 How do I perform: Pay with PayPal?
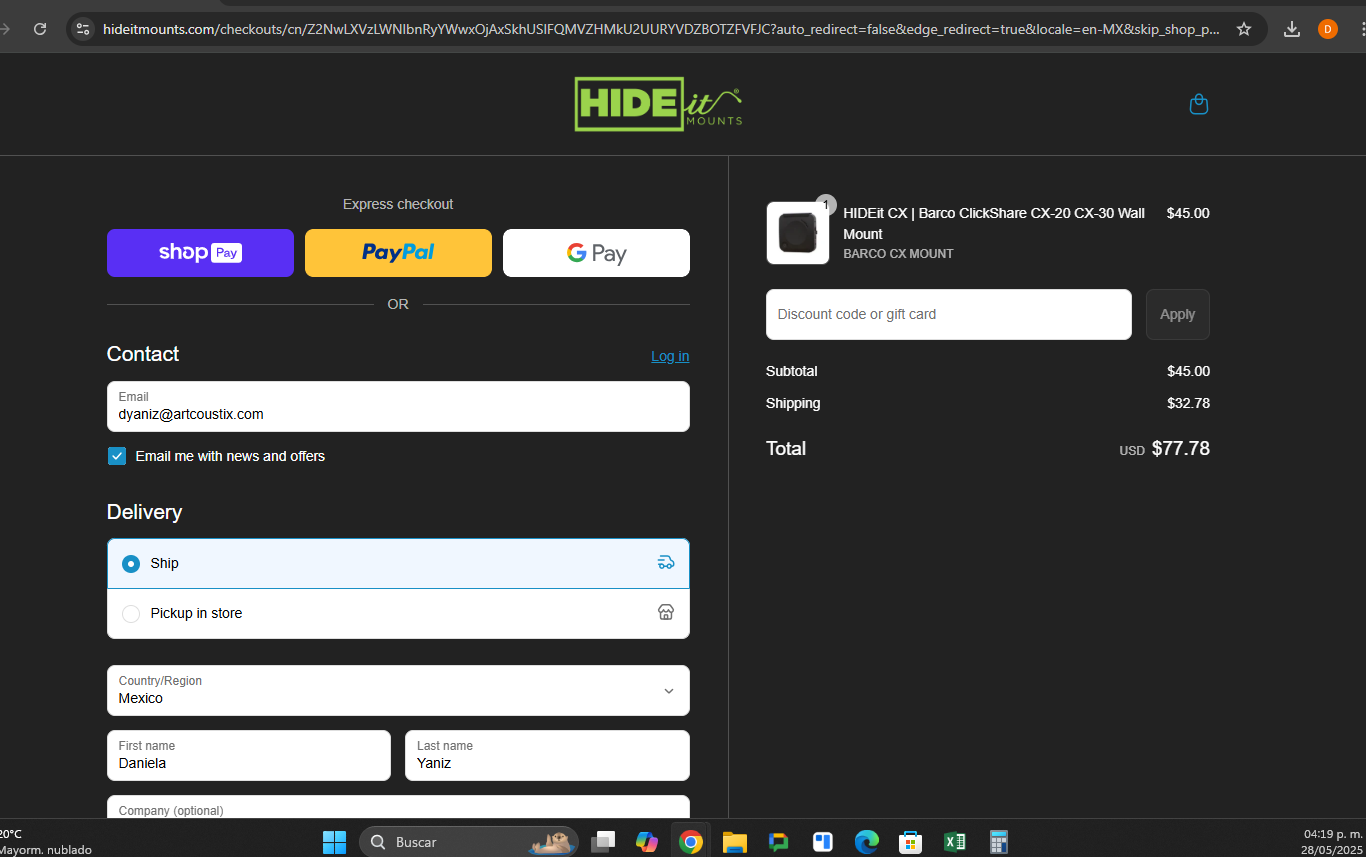pyautogui.click(x=398, y=253)
